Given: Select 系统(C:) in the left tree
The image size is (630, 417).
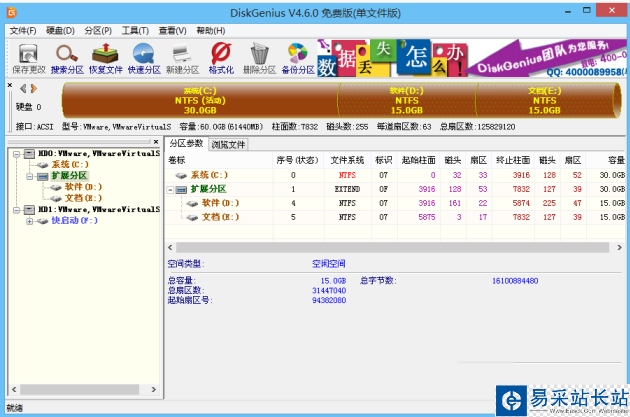Looking at the screenshot, I should pos(70,164).
